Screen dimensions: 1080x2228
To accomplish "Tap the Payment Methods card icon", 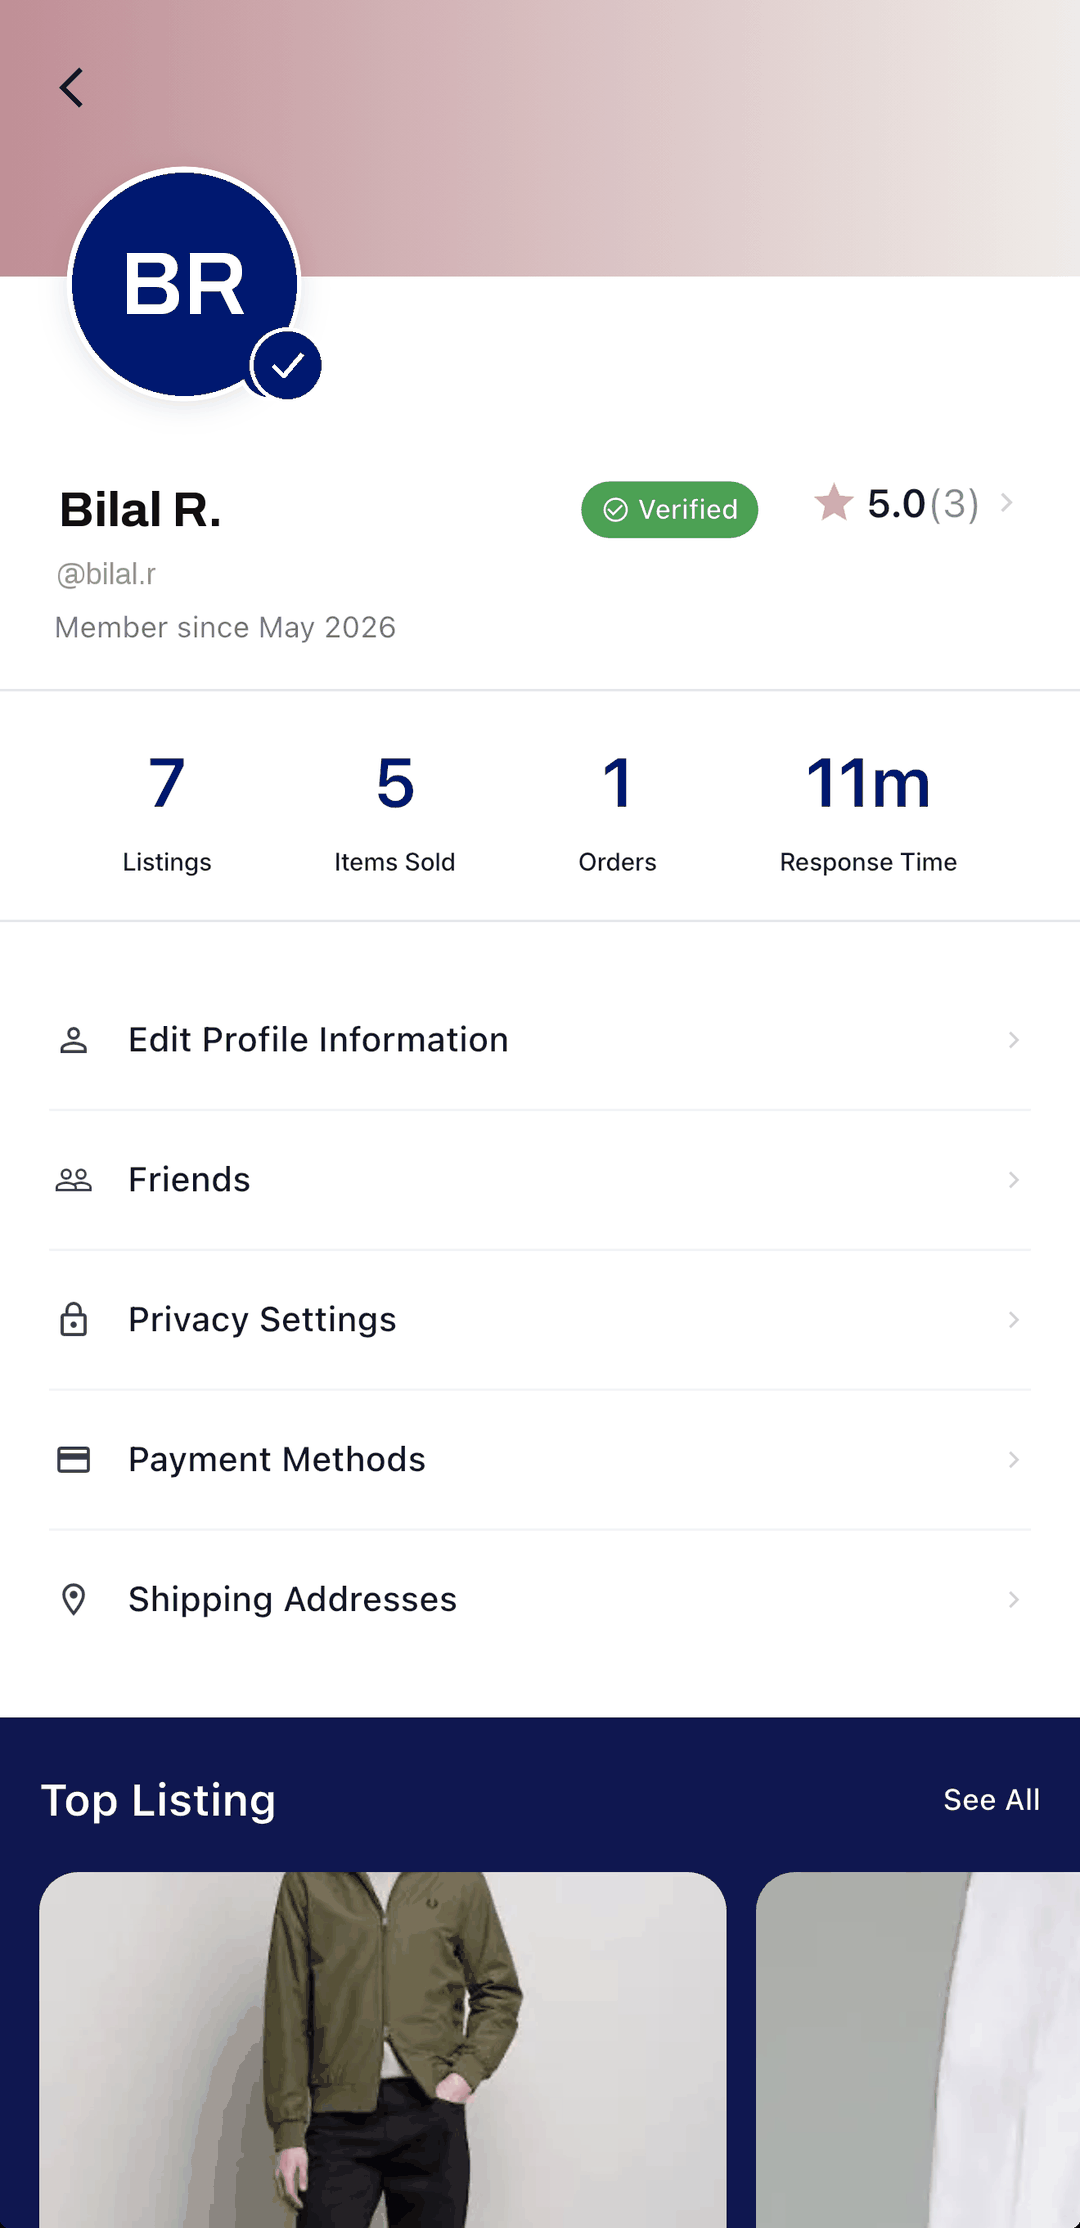I will tap(73, 1460).
